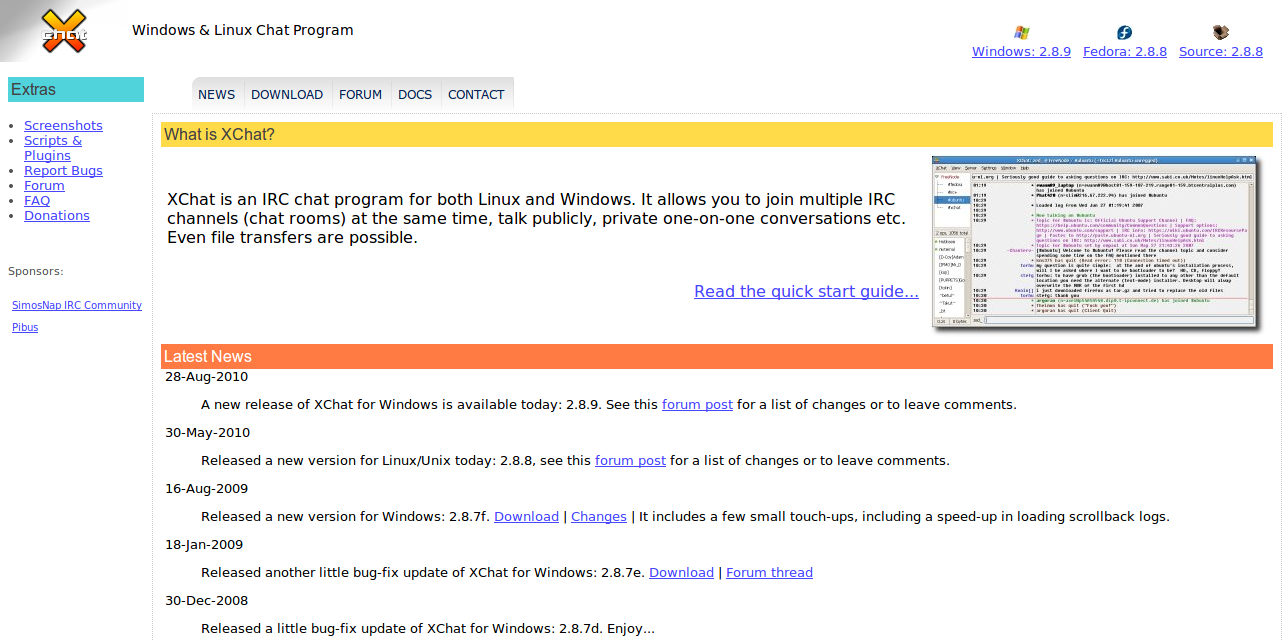The width and height of the screenshot is (1286, 641).
Task: Click the Fedora logo icon
Action: point(1125,33)
